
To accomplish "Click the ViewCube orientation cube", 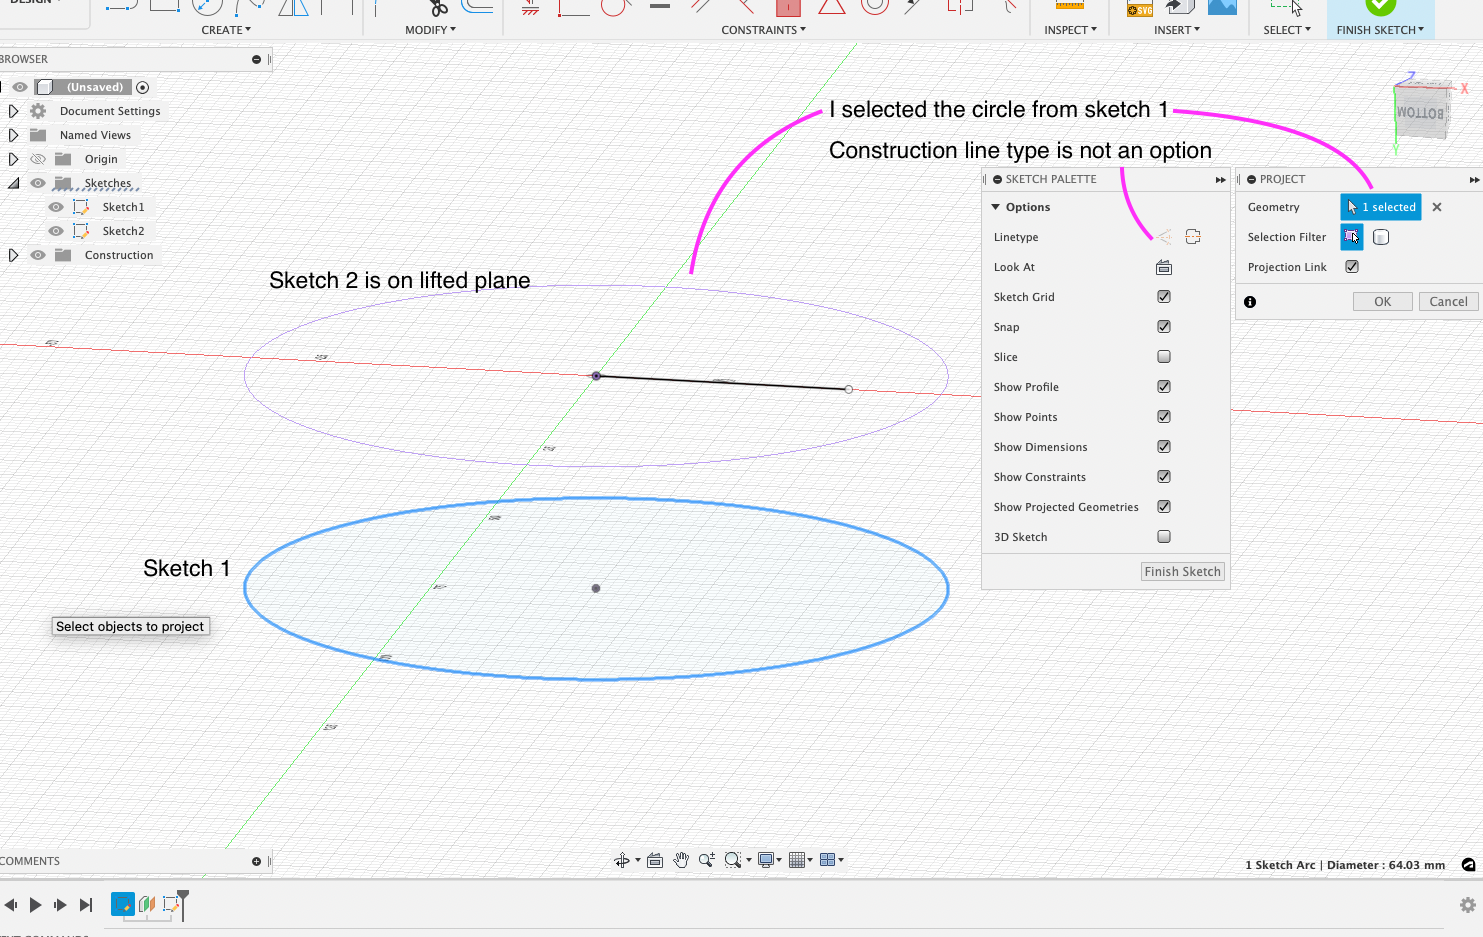I will [x=1421, y=112].
